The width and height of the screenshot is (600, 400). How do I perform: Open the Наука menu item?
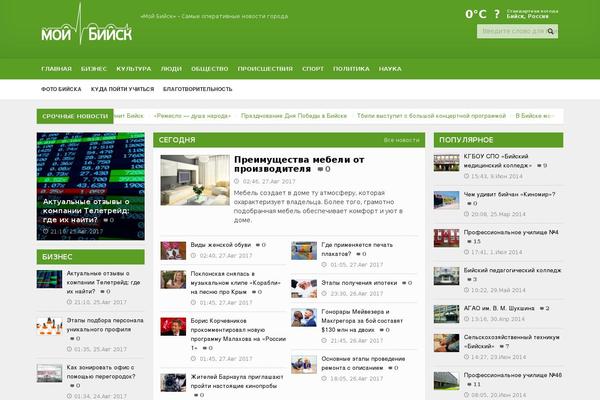click(390, 69)
